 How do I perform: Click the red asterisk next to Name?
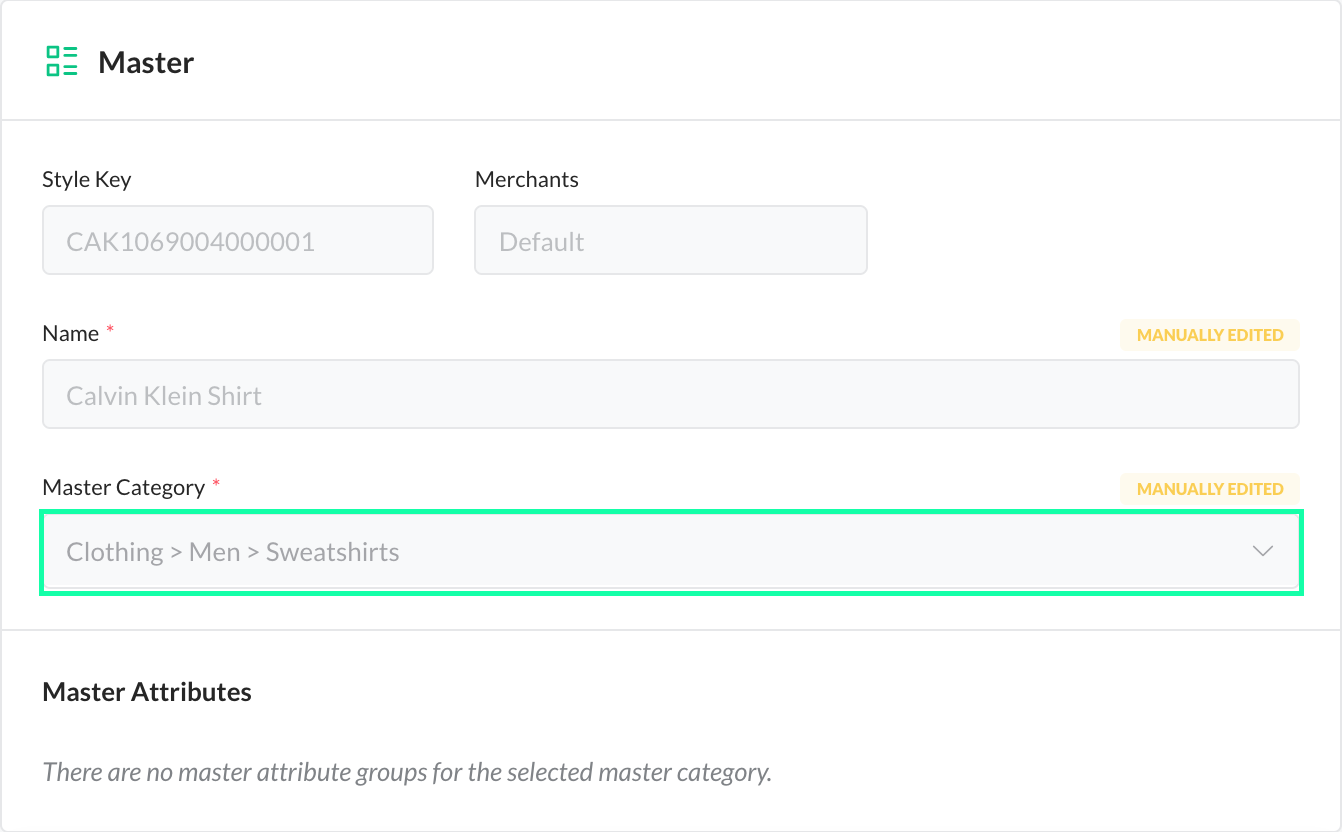[110, 331]
